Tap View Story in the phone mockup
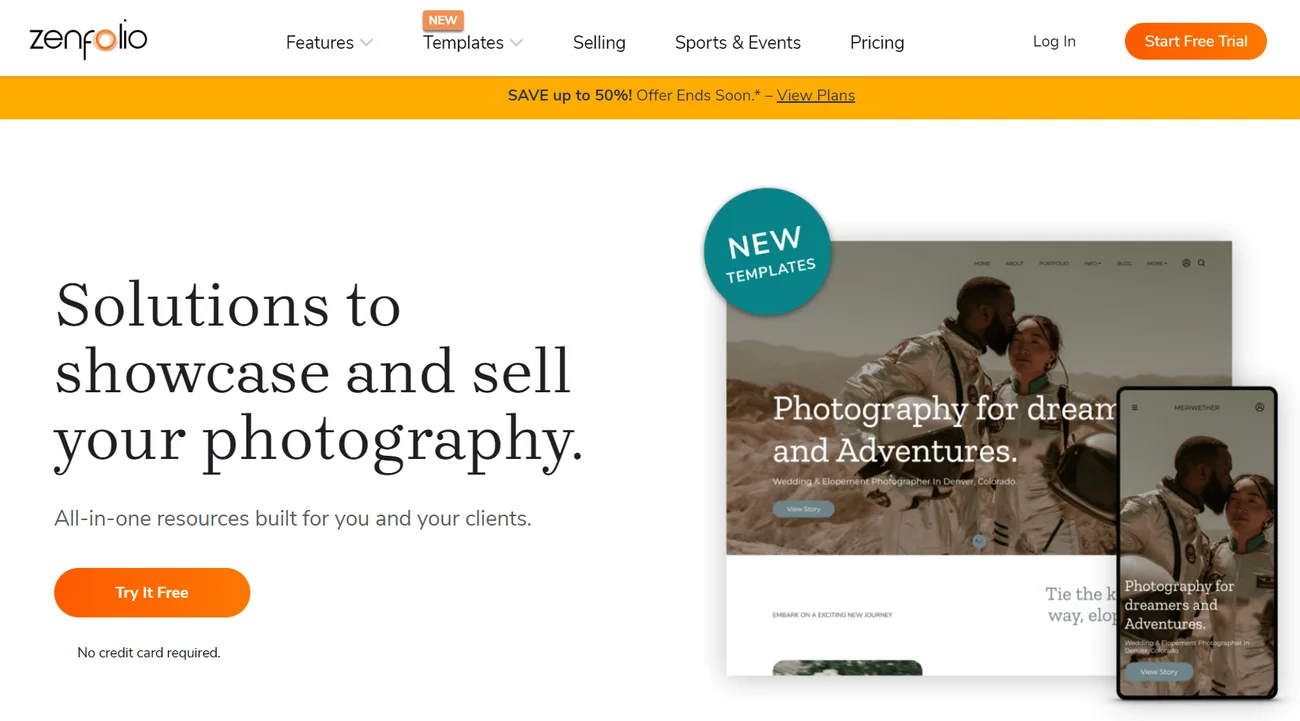This screenshot has height=721, width=1300. point(1159,672)
